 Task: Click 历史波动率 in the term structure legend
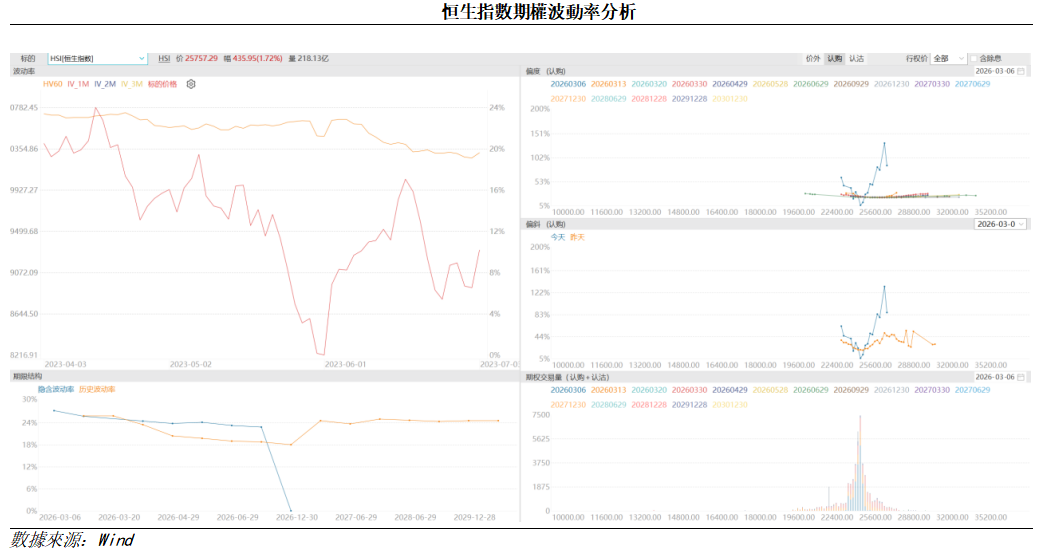tap(97, 389)
